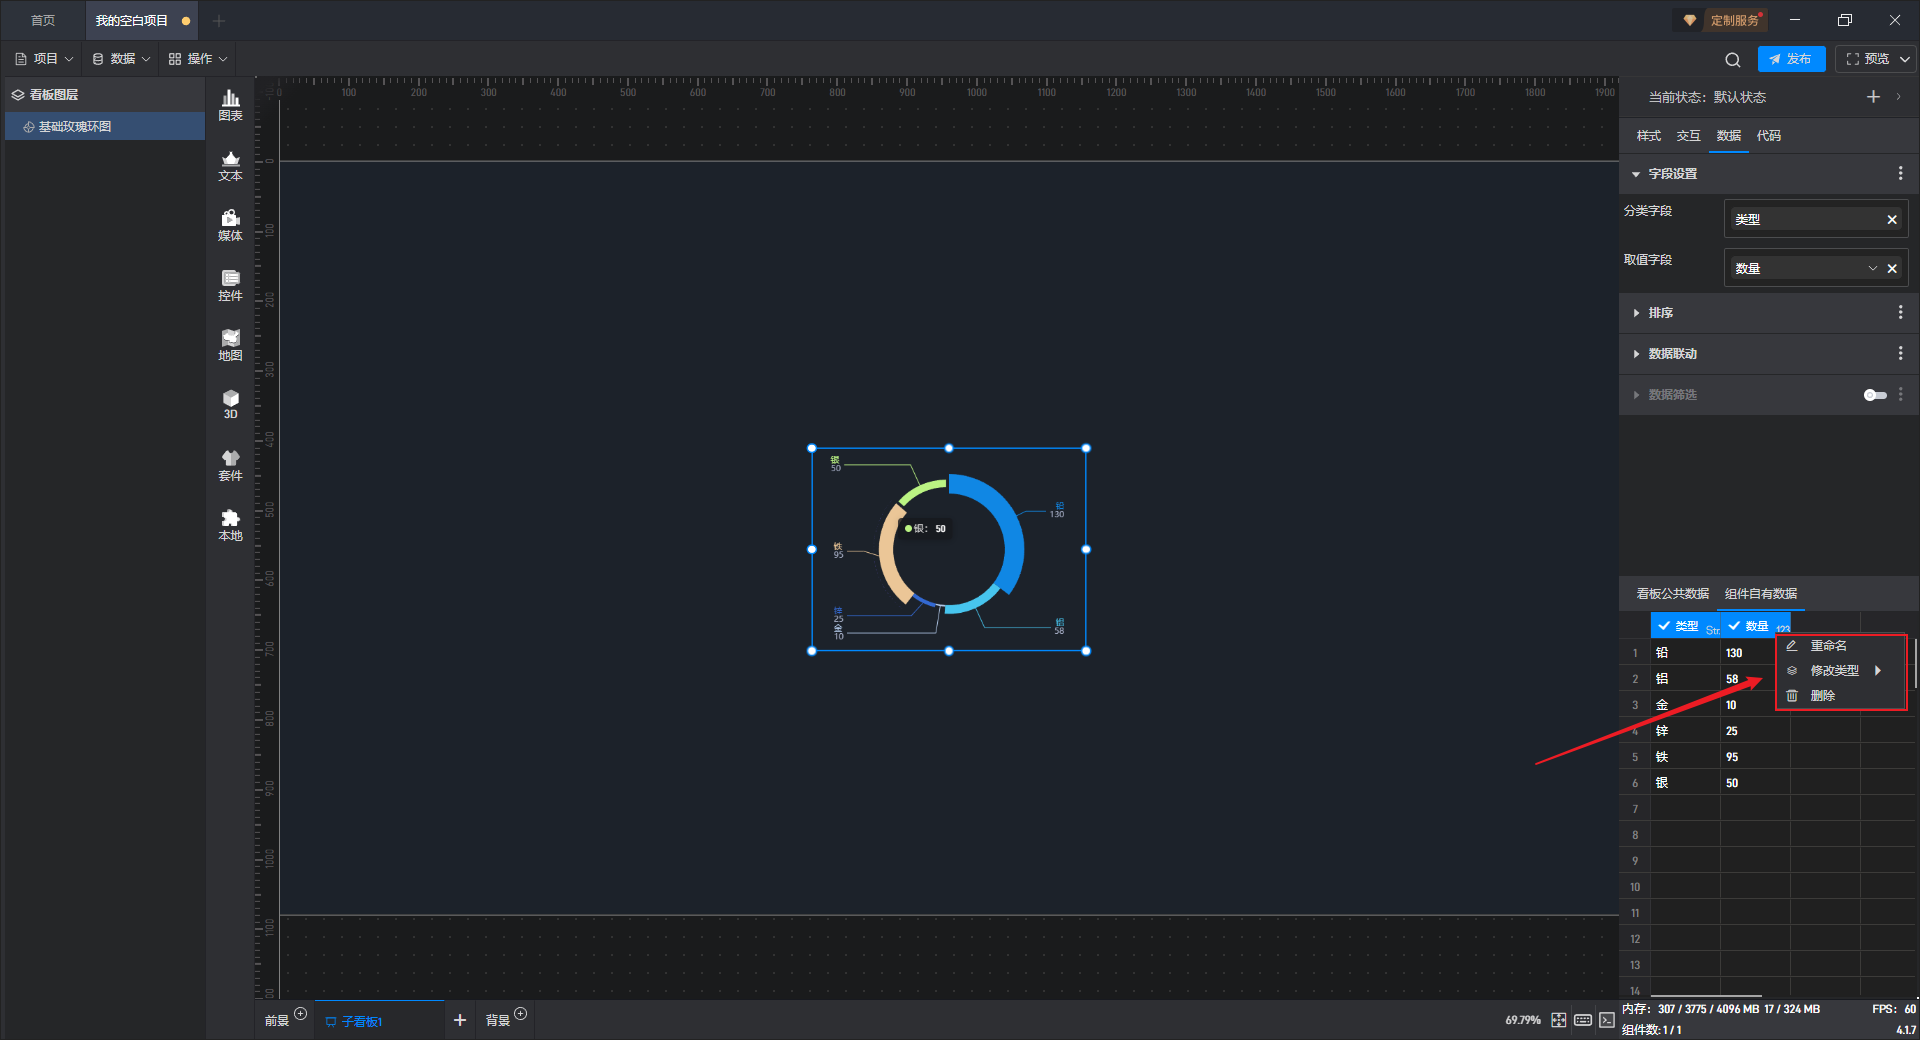Viewport: 1920px width, 1040px height.
Task: Open a new tab with plus
Action: (x=219, y=20)
